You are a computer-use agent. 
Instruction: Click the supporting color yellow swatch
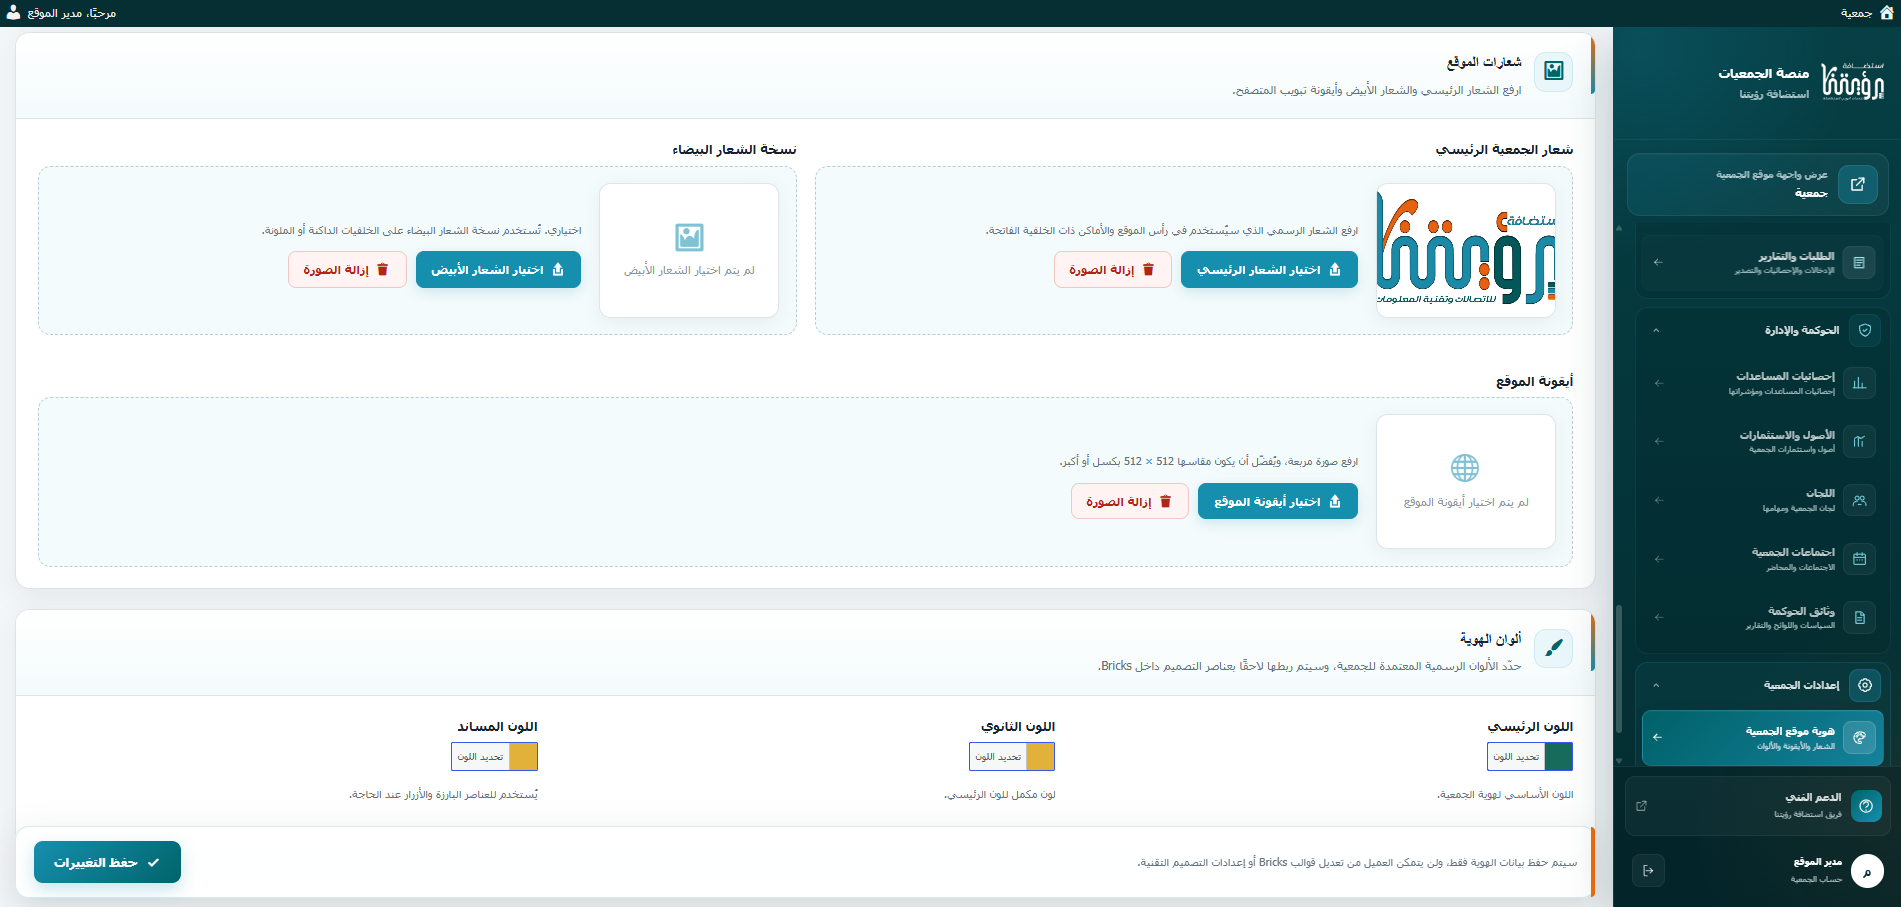coord(523,757)
